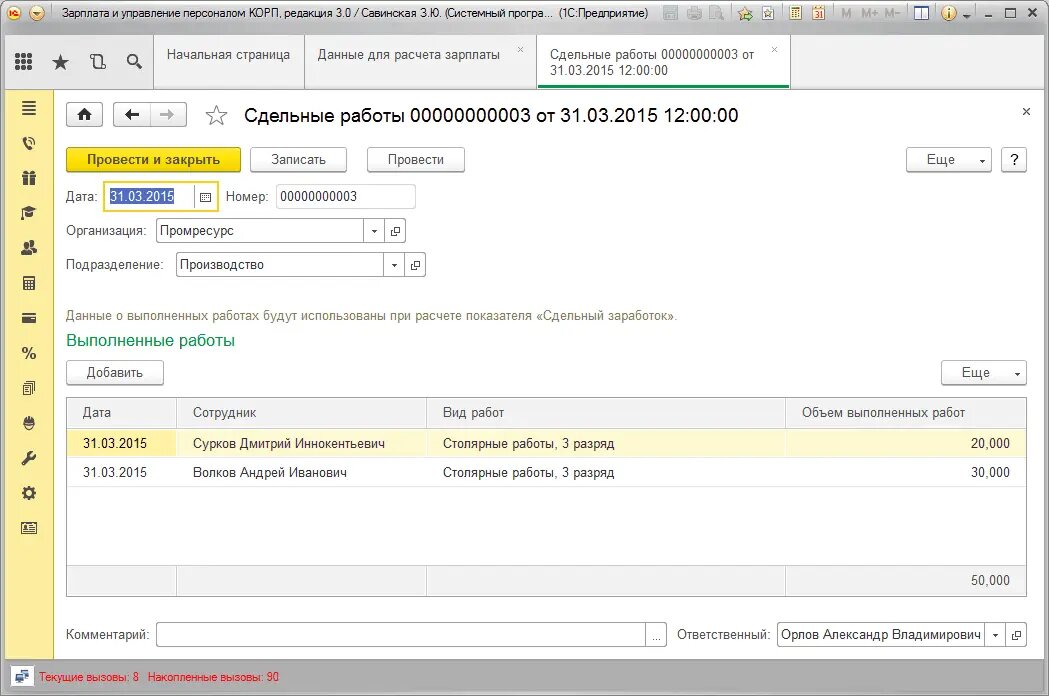This screenshot has width=1049, height=696.
Task: Open the info (i) icon in the title bar
Action: pyautogui.click(x=948, y=13)
